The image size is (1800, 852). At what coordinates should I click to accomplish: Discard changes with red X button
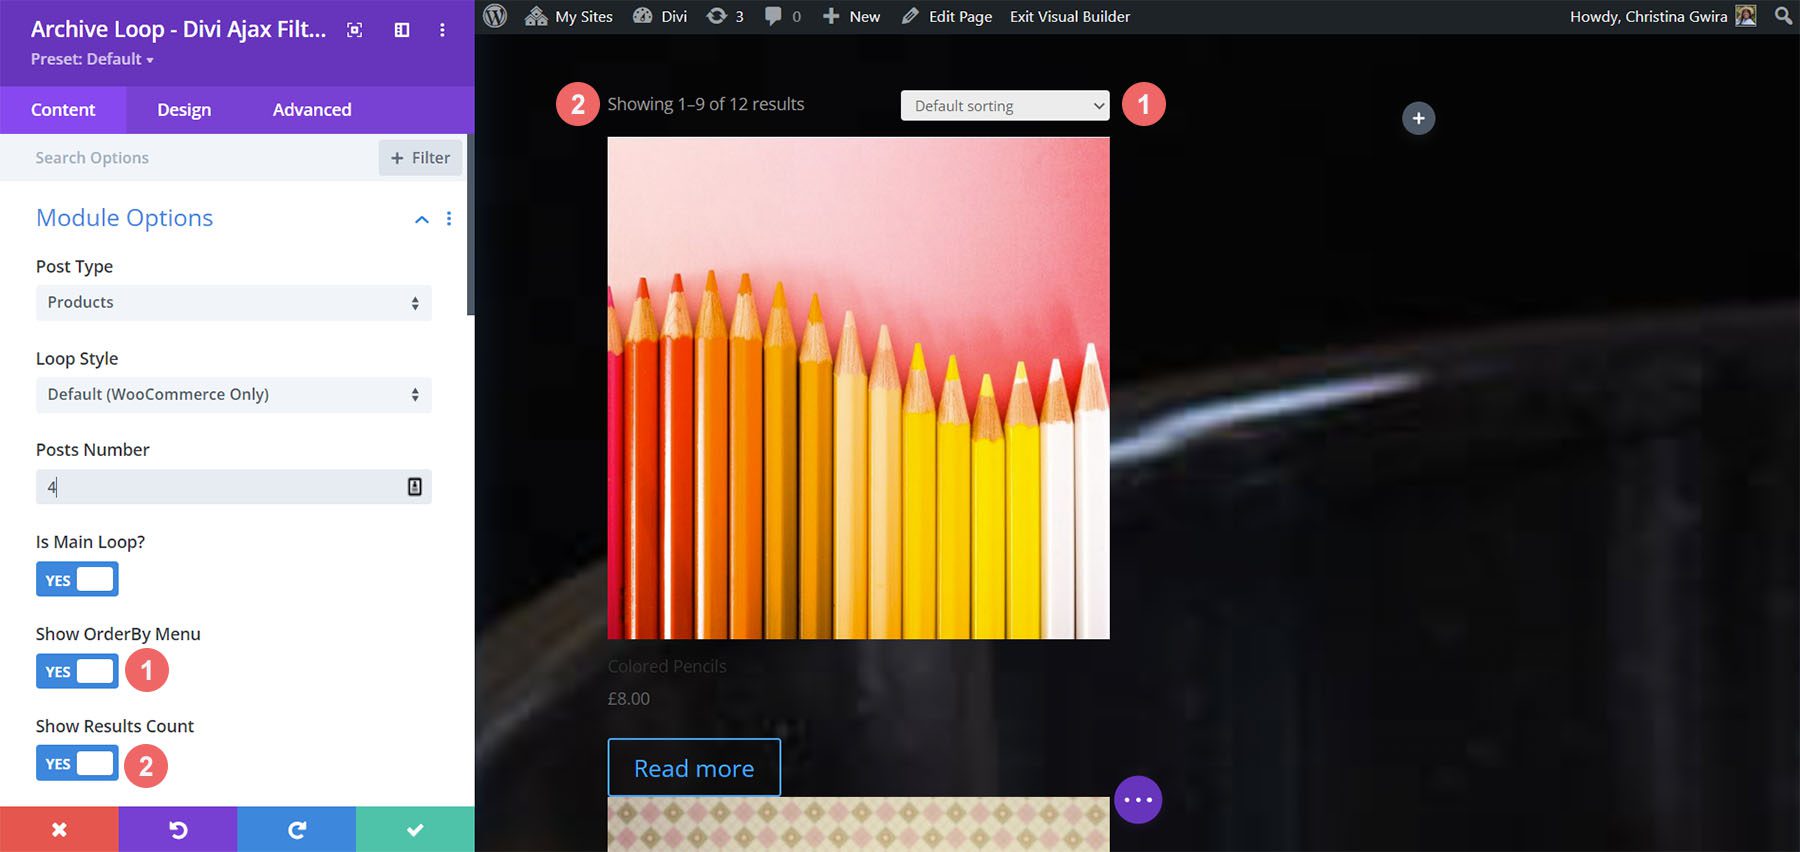pos(59,830)
